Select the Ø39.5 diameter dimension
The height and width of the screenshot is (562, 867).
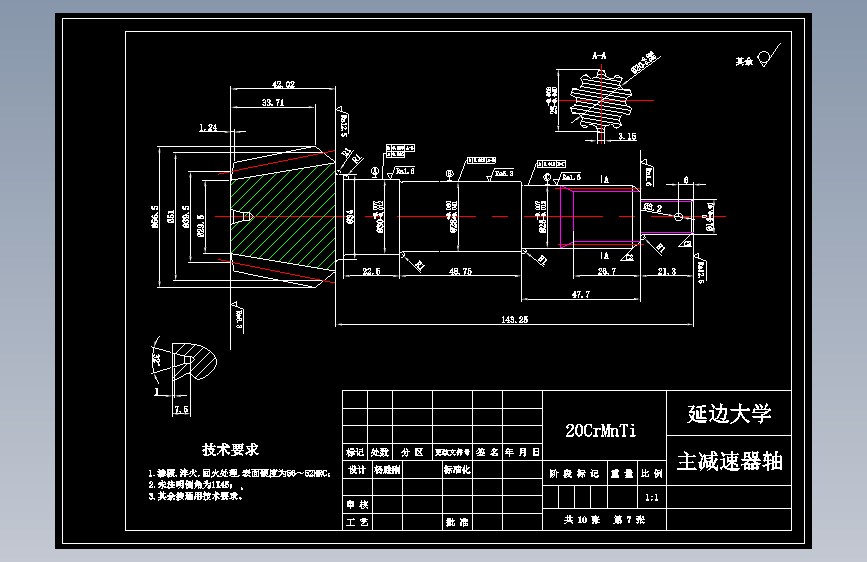185,216
